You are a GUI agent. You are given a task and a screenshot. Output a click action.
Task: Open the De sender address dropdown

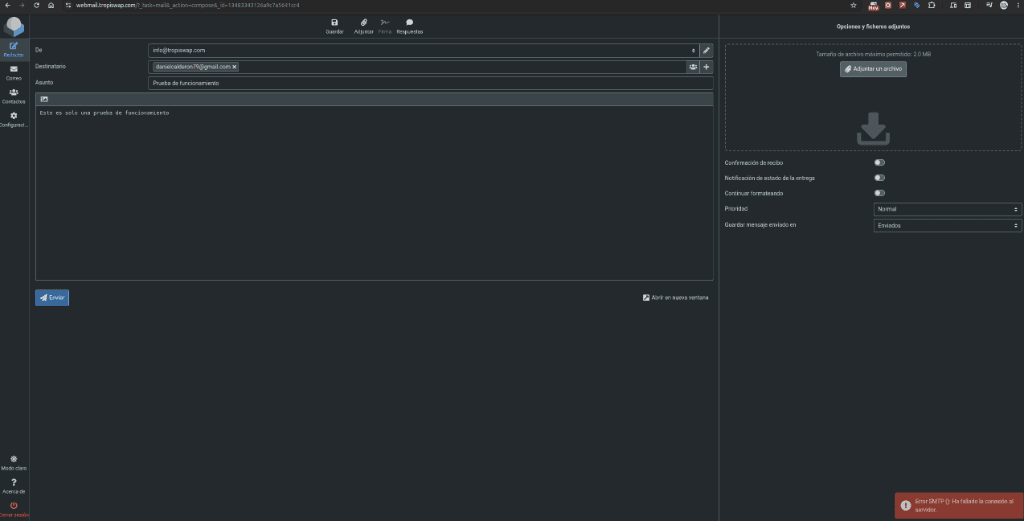coord(423,50)
